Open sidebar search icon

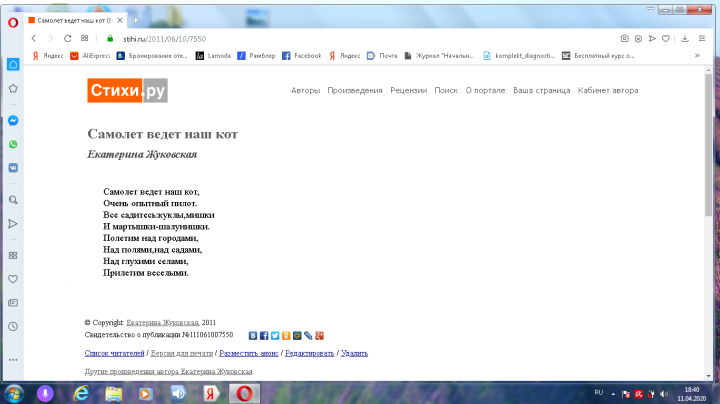13,200
